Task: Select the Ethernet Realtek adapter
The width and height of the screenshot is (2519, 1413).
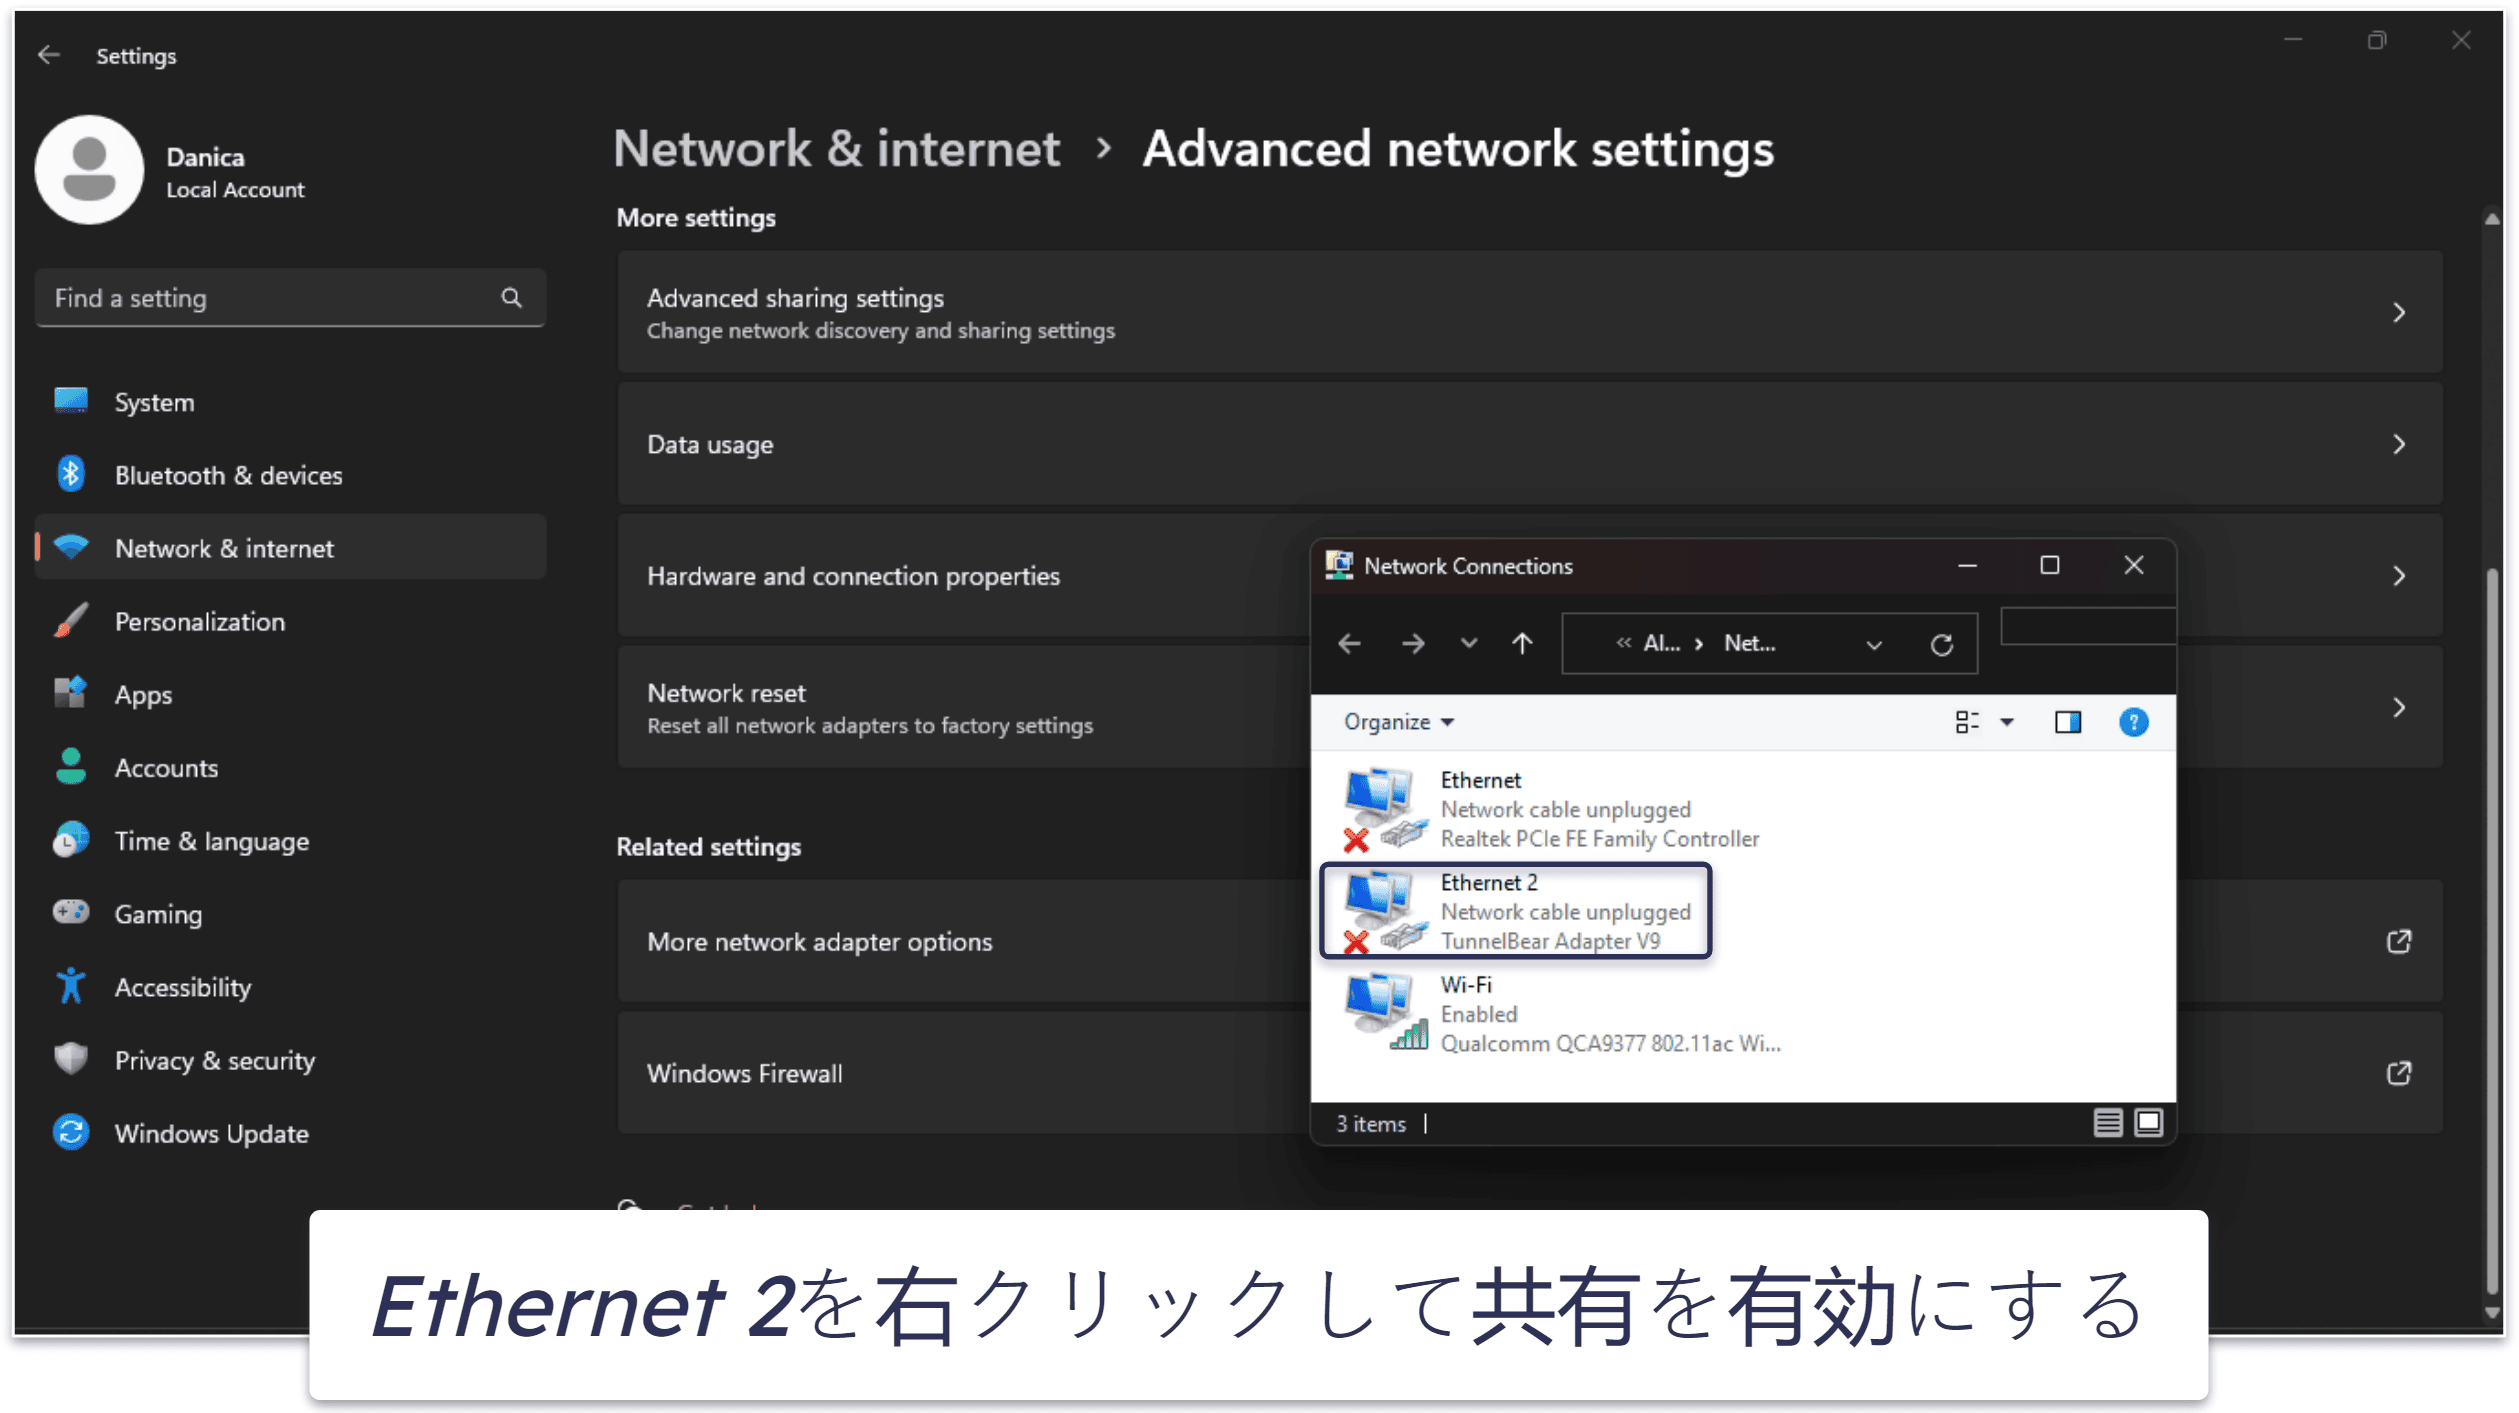Action: [x=1552, y=810]
